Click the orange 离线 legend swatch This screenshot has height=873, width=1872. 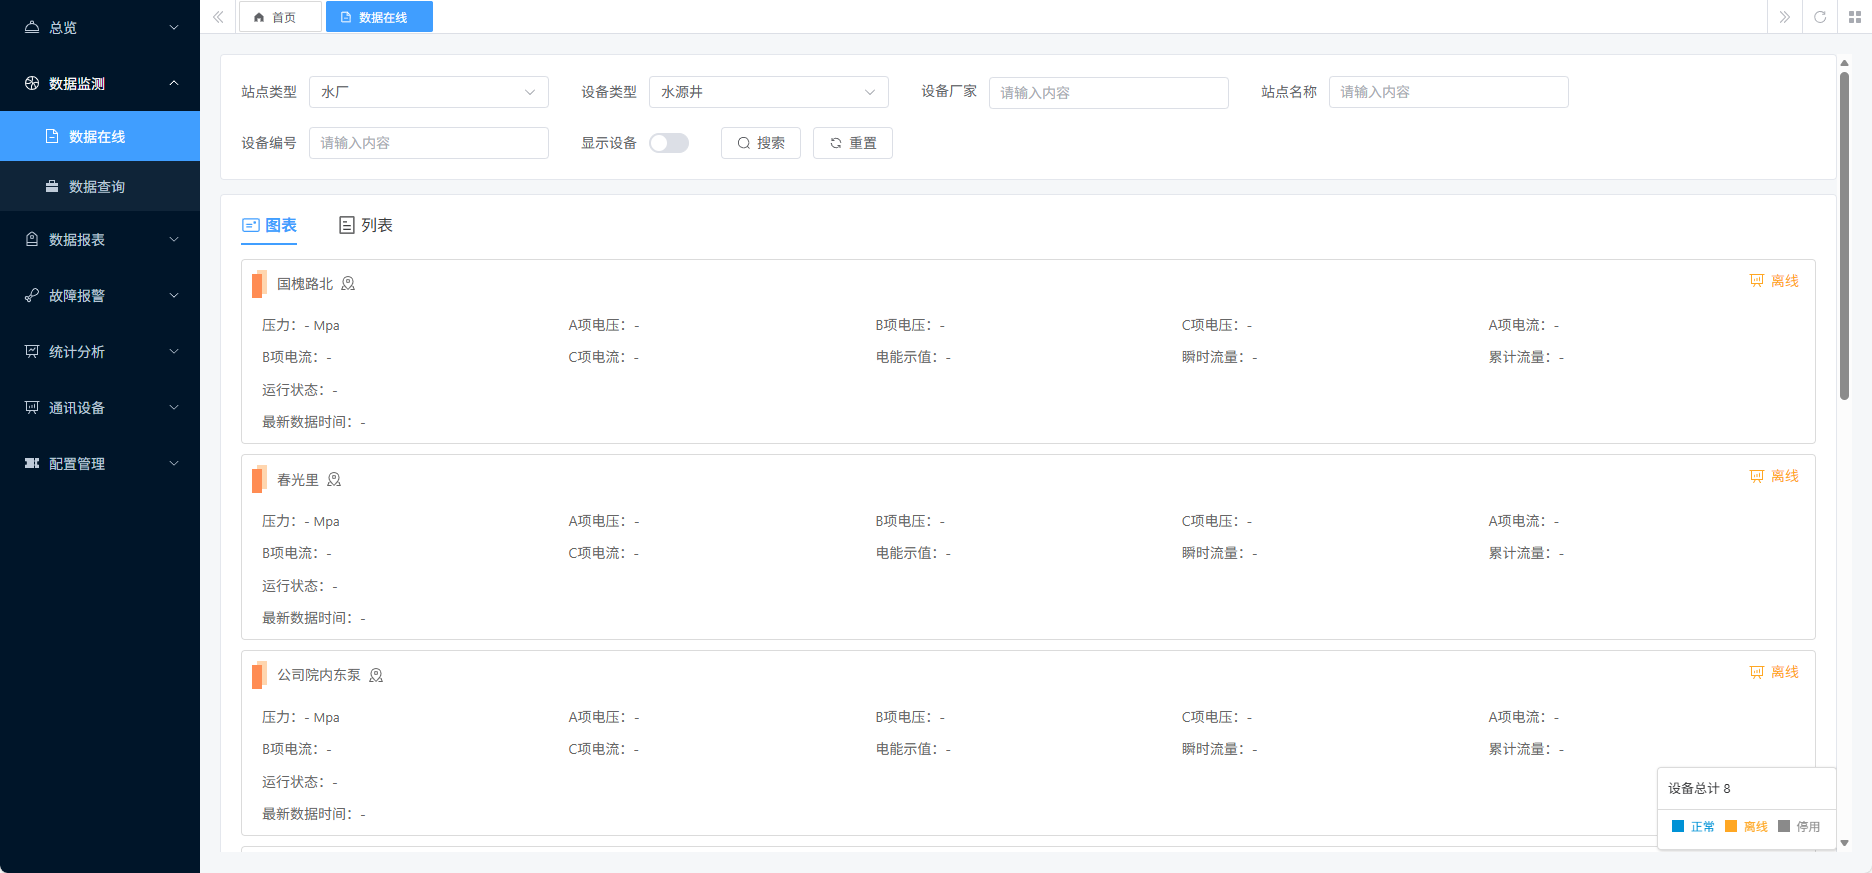[x=1731, y=826]
